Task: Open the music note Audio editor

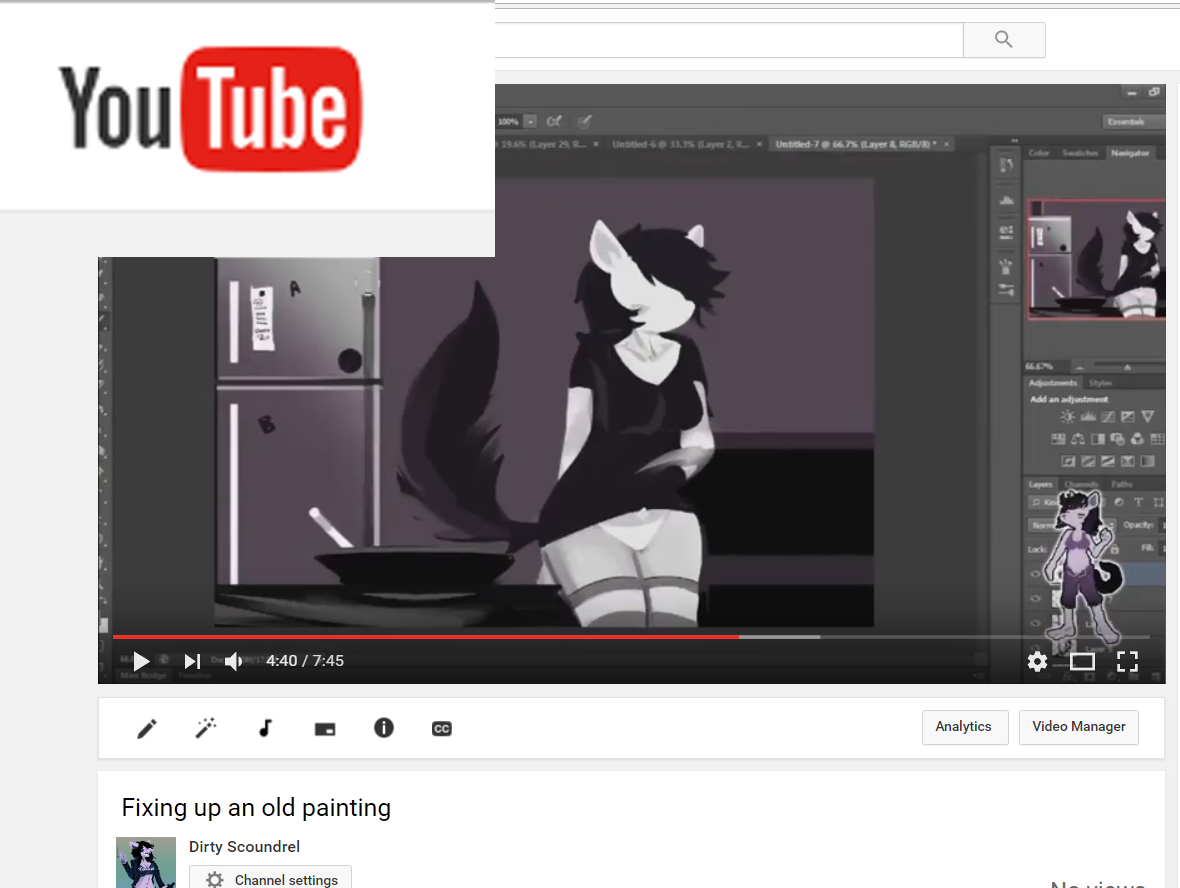Action: (265, 728)
